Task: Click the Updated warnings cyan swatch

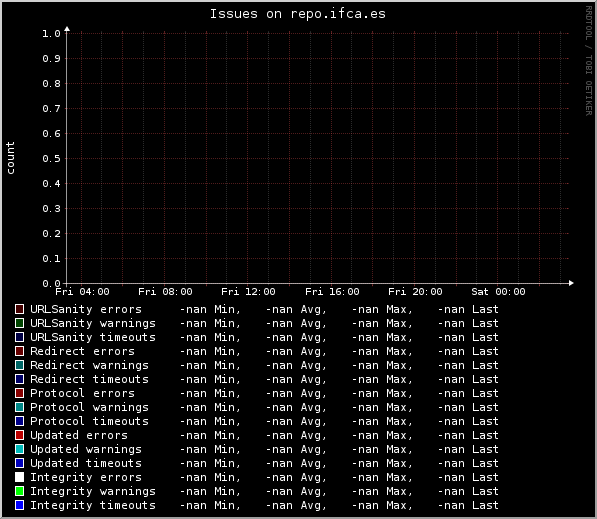Action: pyautogui.click(x=19, y=449)
